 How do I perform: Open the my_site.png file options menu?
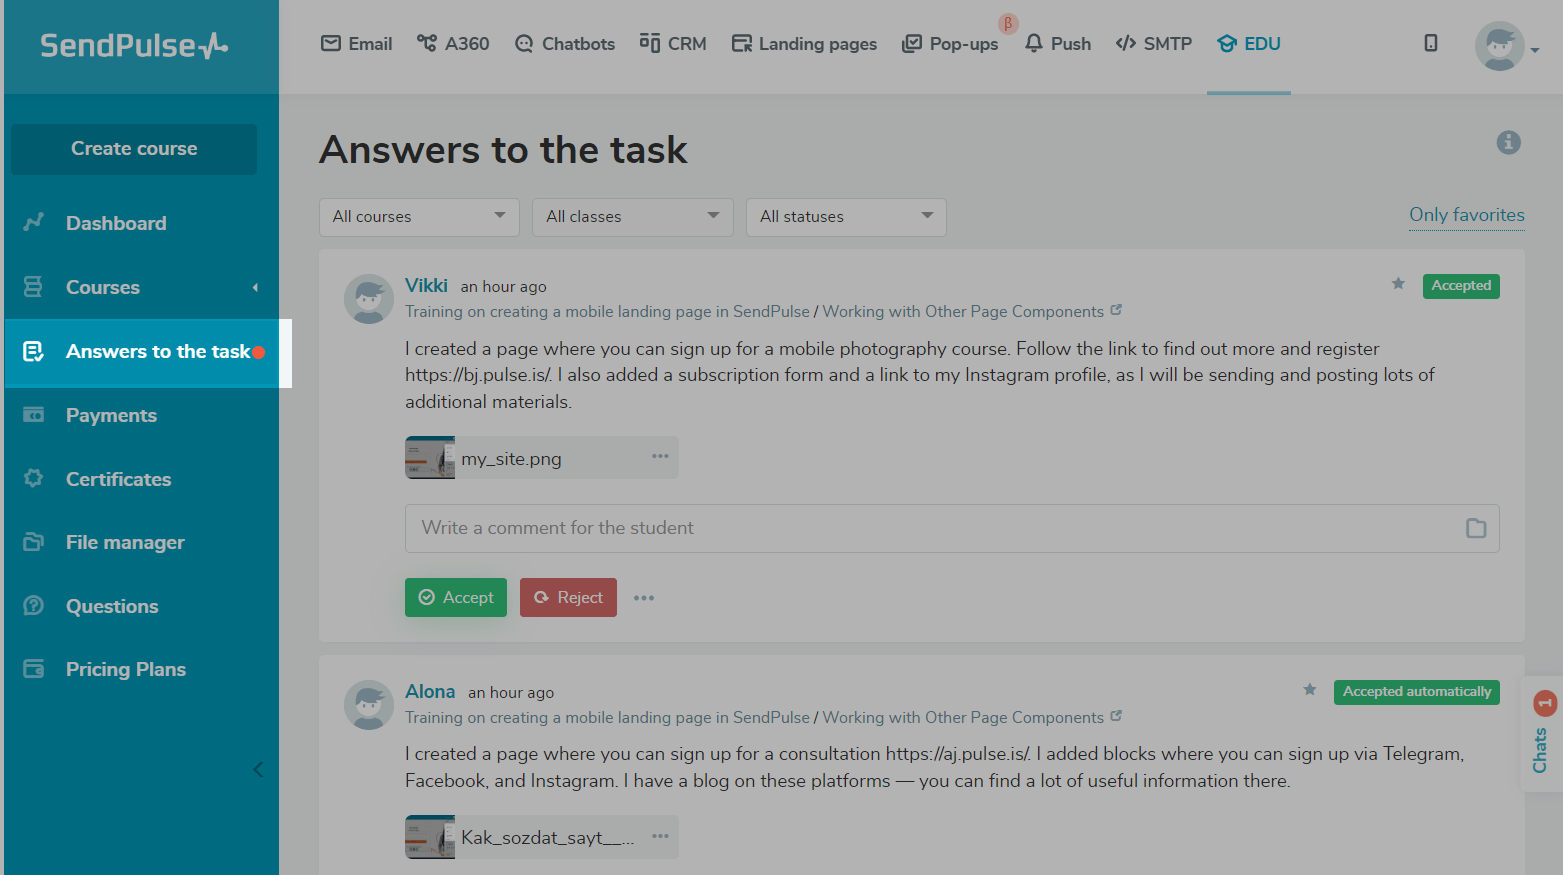pos(660,457)
